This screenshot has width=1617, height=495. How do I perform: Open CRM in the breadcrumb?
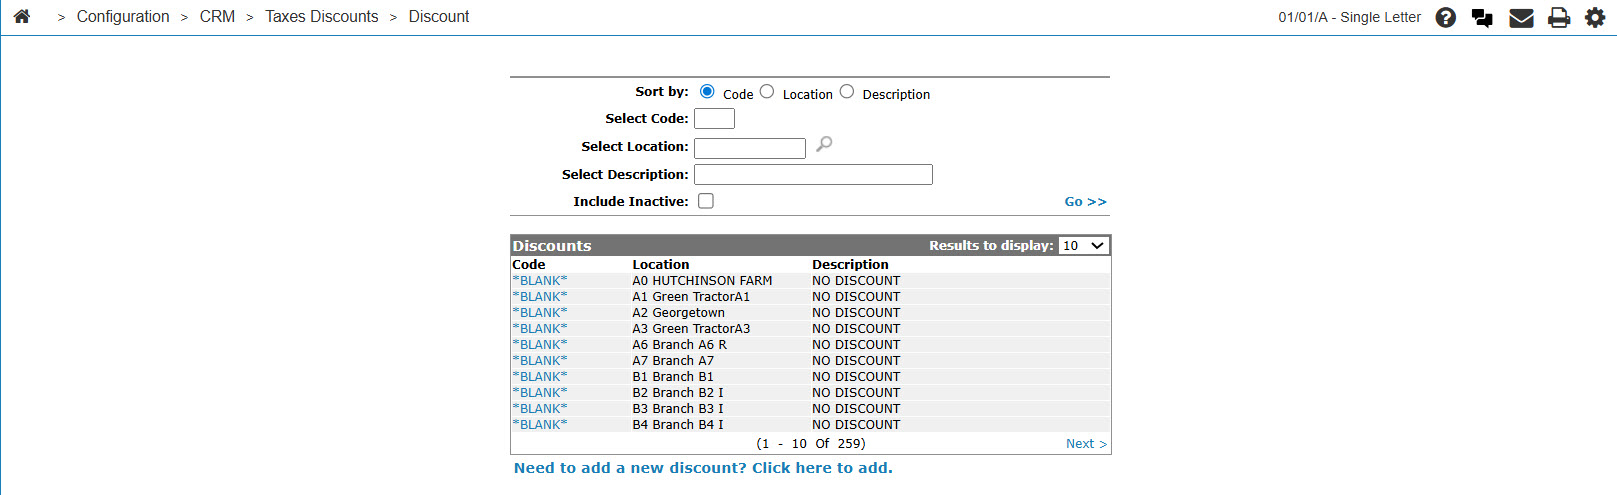coord(217,17)
